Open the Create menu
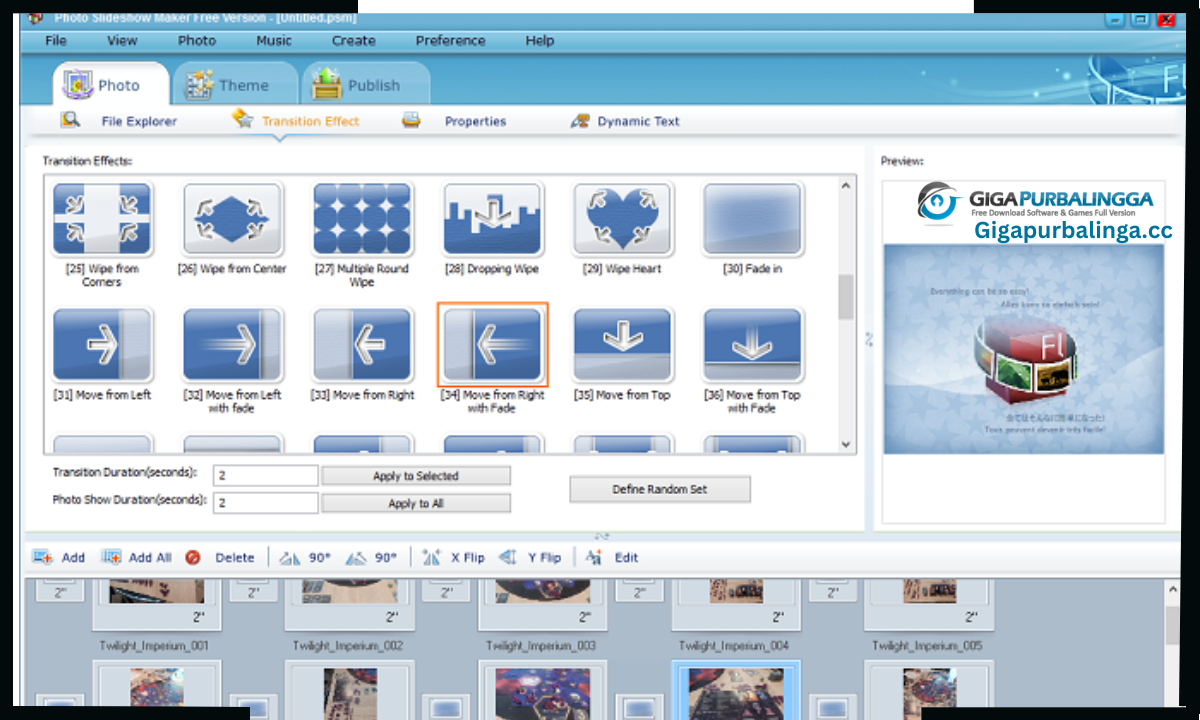 coord(354,40)
